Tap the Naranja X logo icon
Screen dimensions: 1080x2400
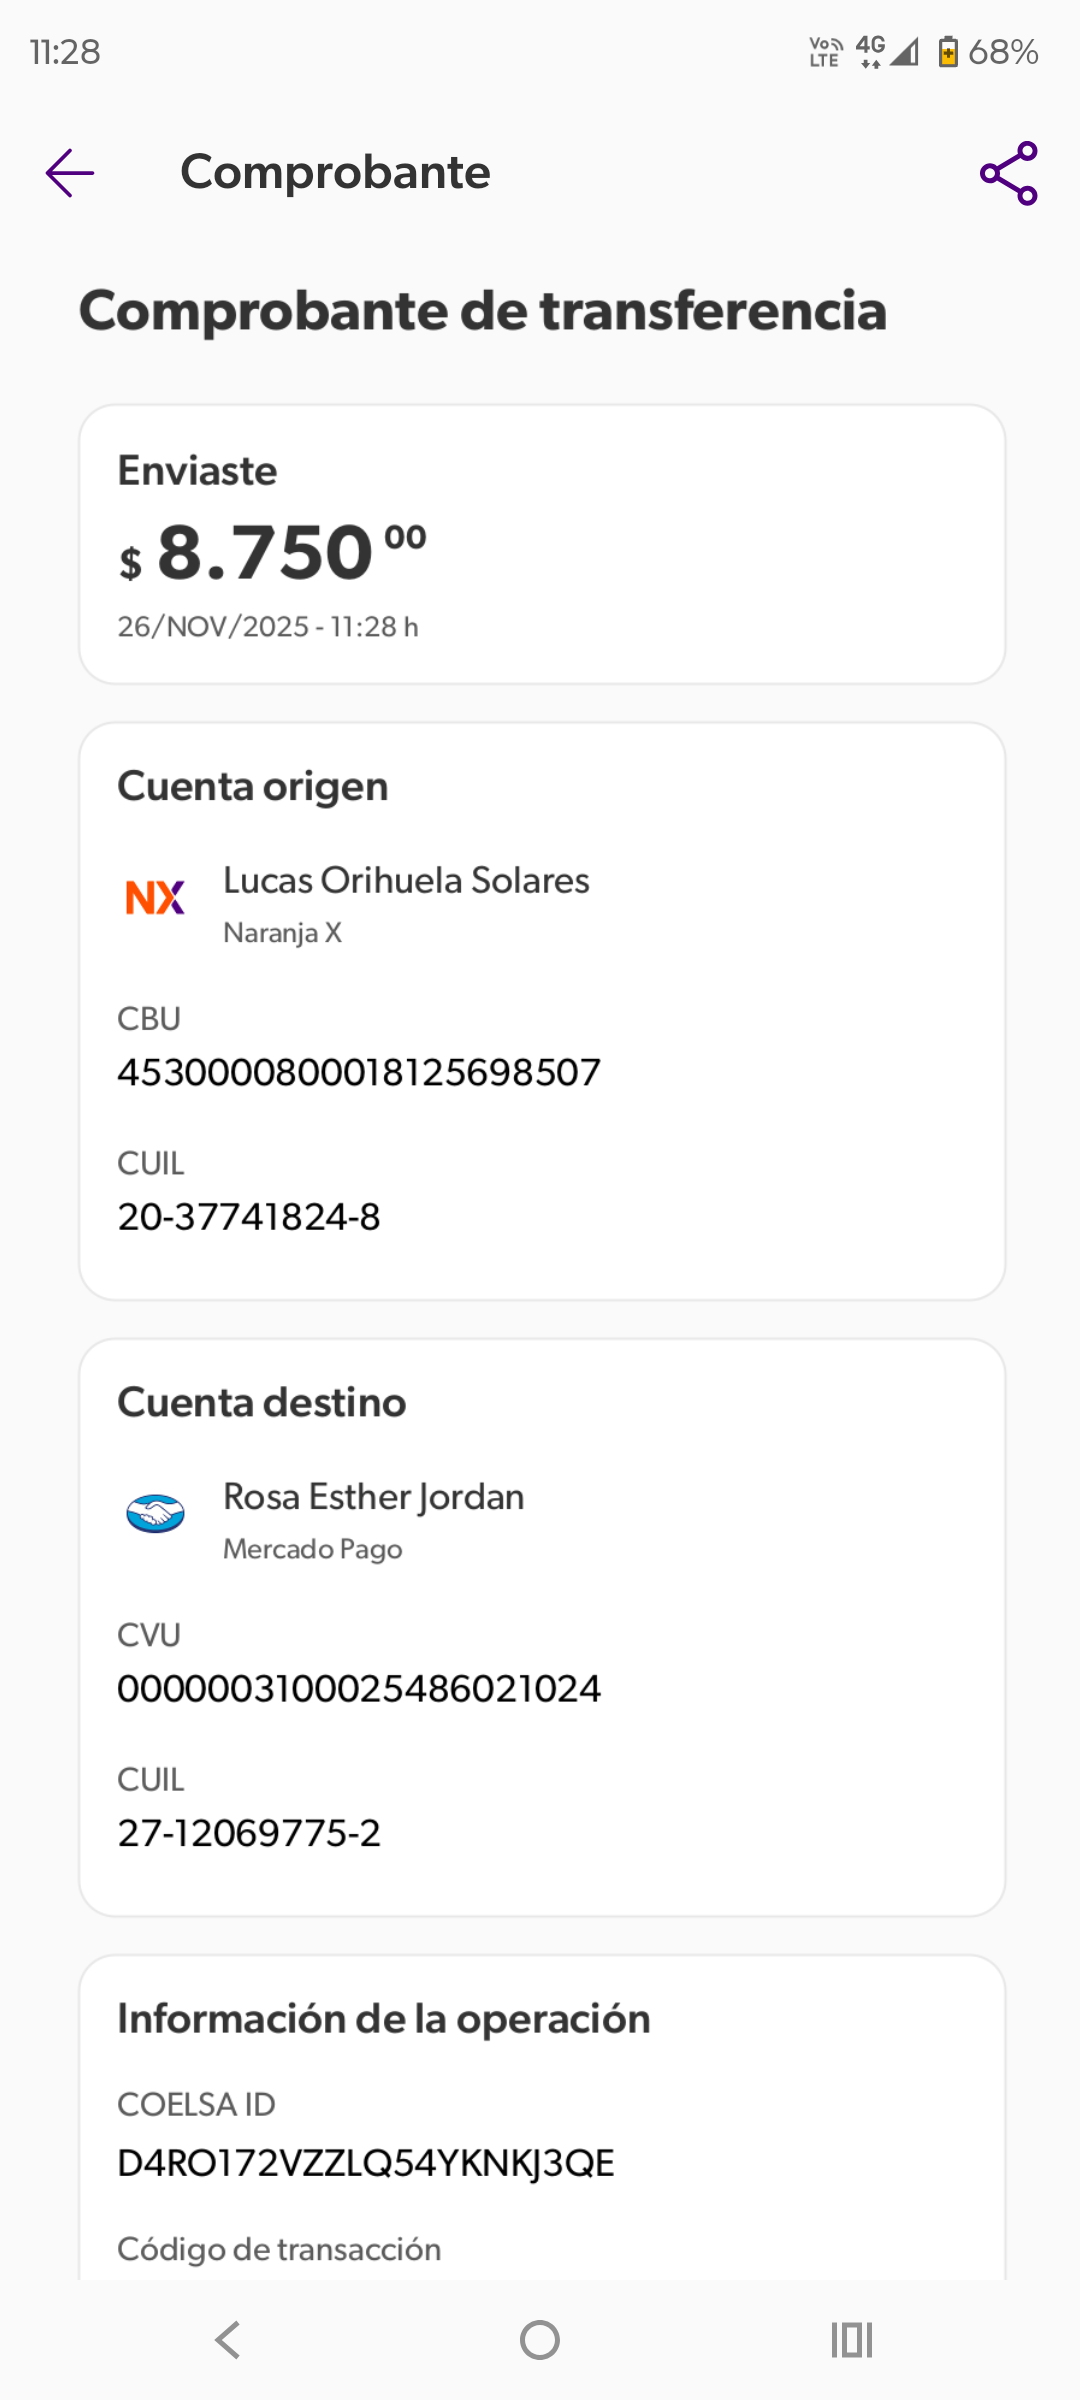tap(155, 897)
